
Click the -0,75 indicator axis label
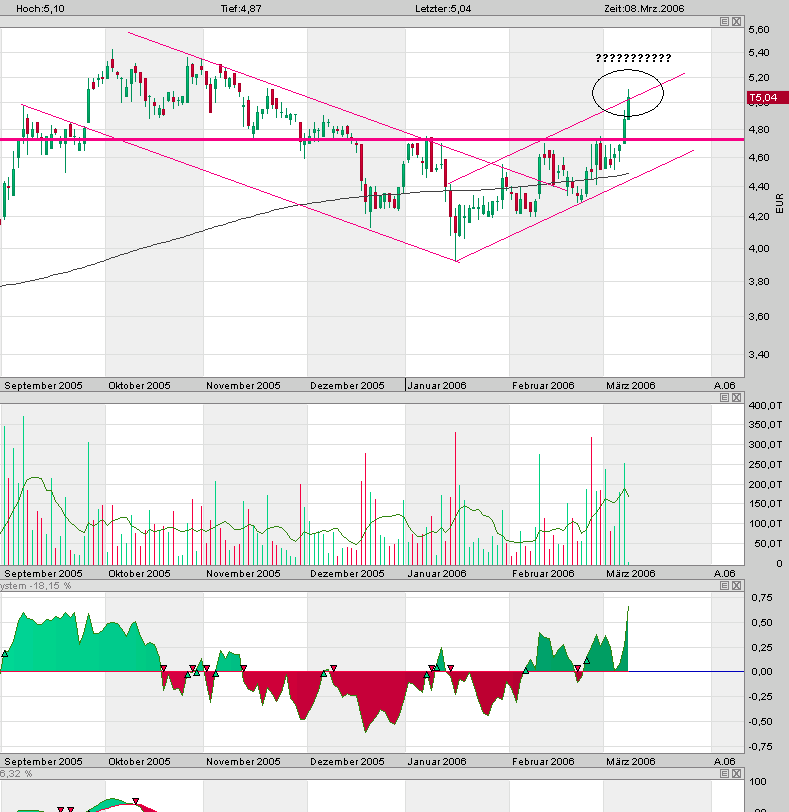tap(759, 747)
